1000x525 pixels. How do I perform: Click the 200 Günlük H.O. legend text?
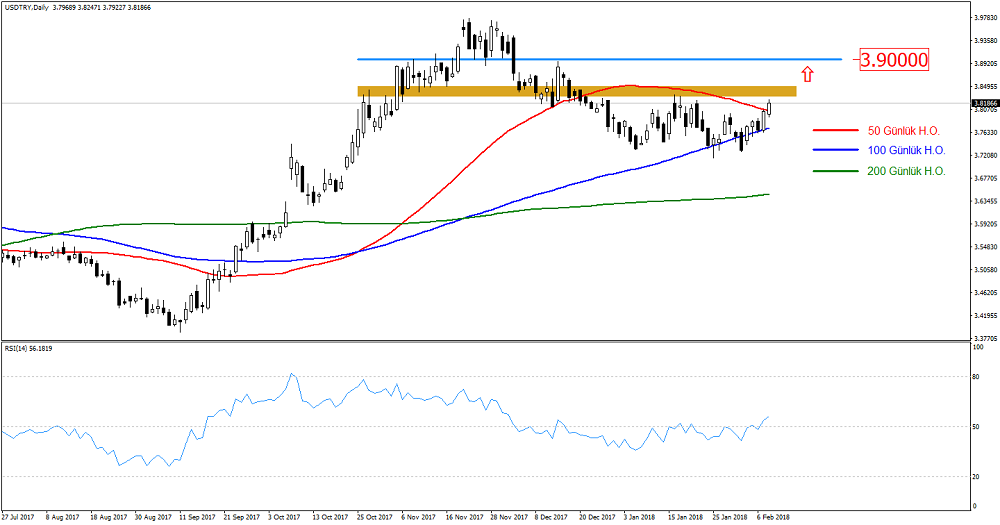pos(906,171)
